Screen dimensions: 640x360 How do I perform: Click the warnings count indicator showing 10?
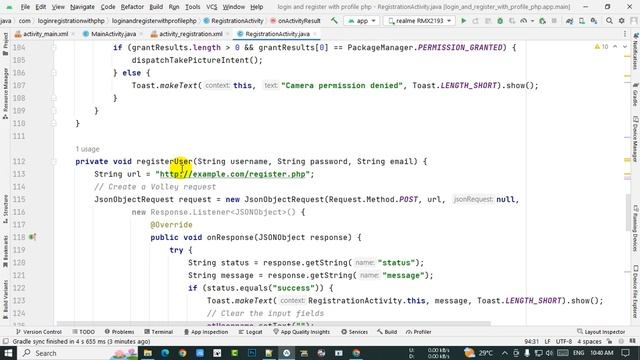point(601,47)
